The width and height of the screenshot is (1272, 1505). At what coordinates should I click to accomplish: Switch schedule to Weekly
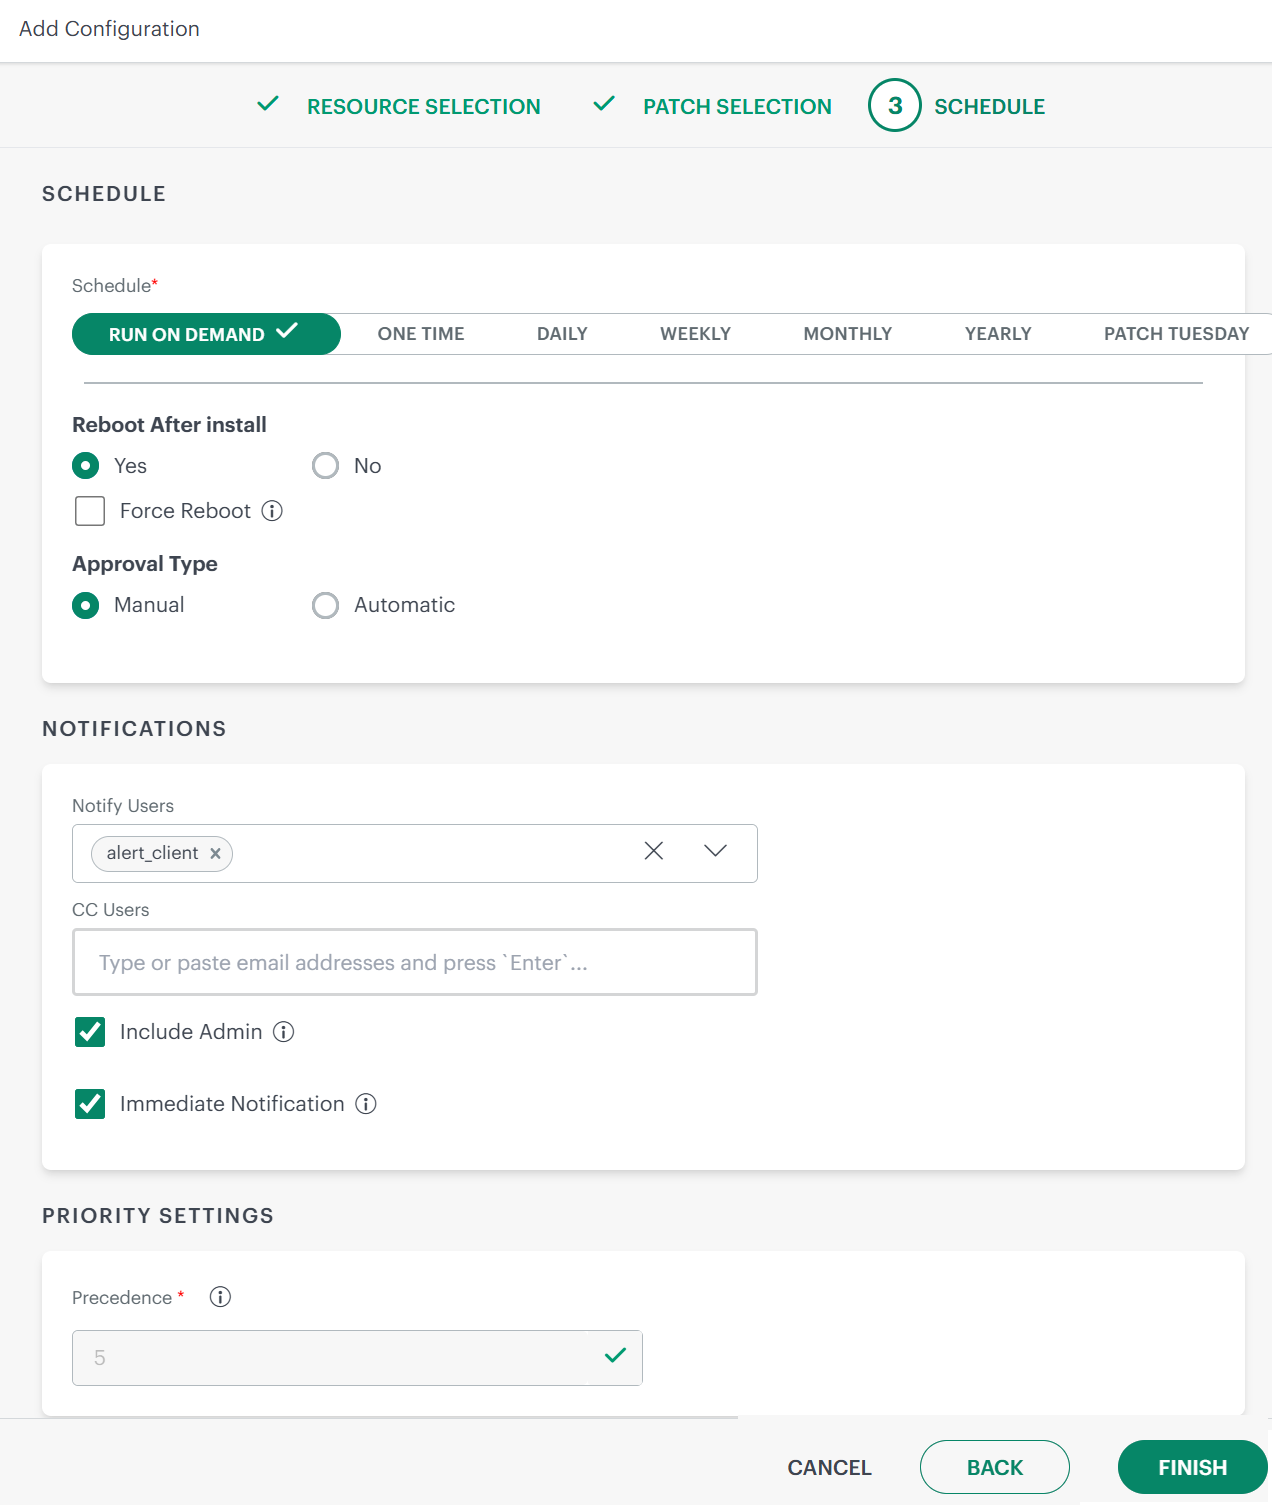695,334
